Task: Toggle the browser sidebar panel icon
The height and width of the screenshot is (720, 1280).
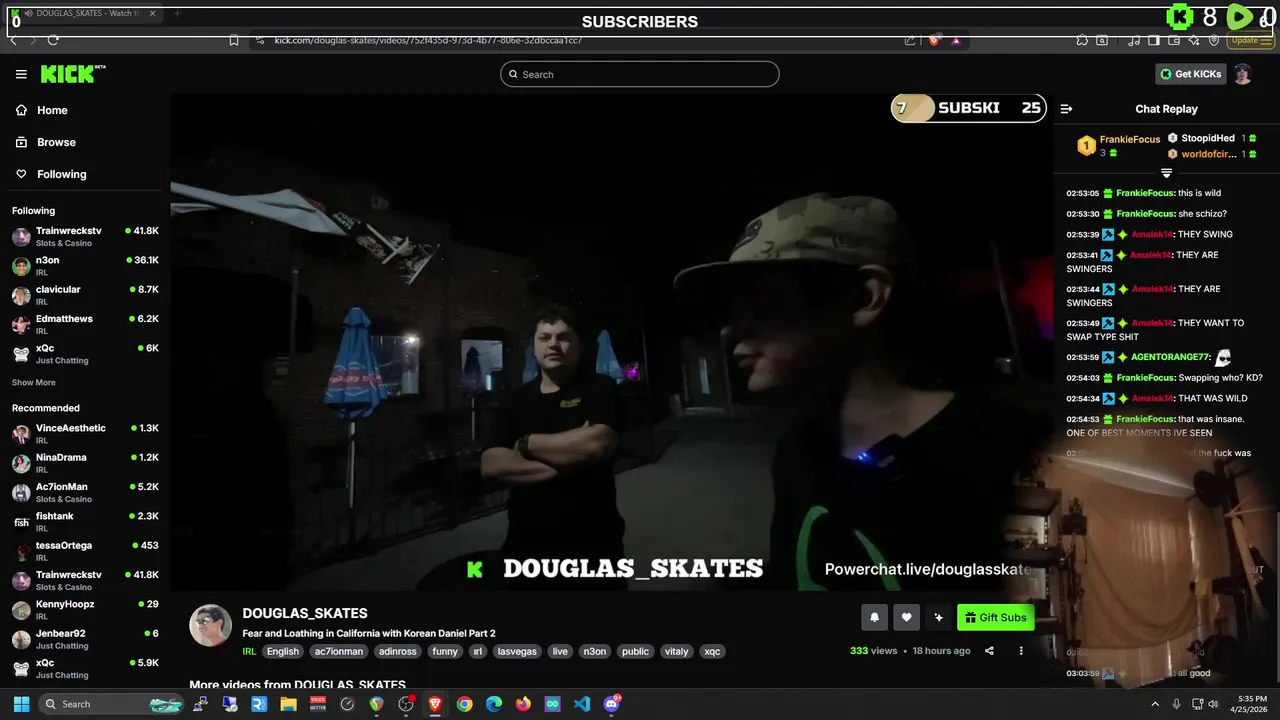Action: pyautogui.click(x=1153, y=40)
